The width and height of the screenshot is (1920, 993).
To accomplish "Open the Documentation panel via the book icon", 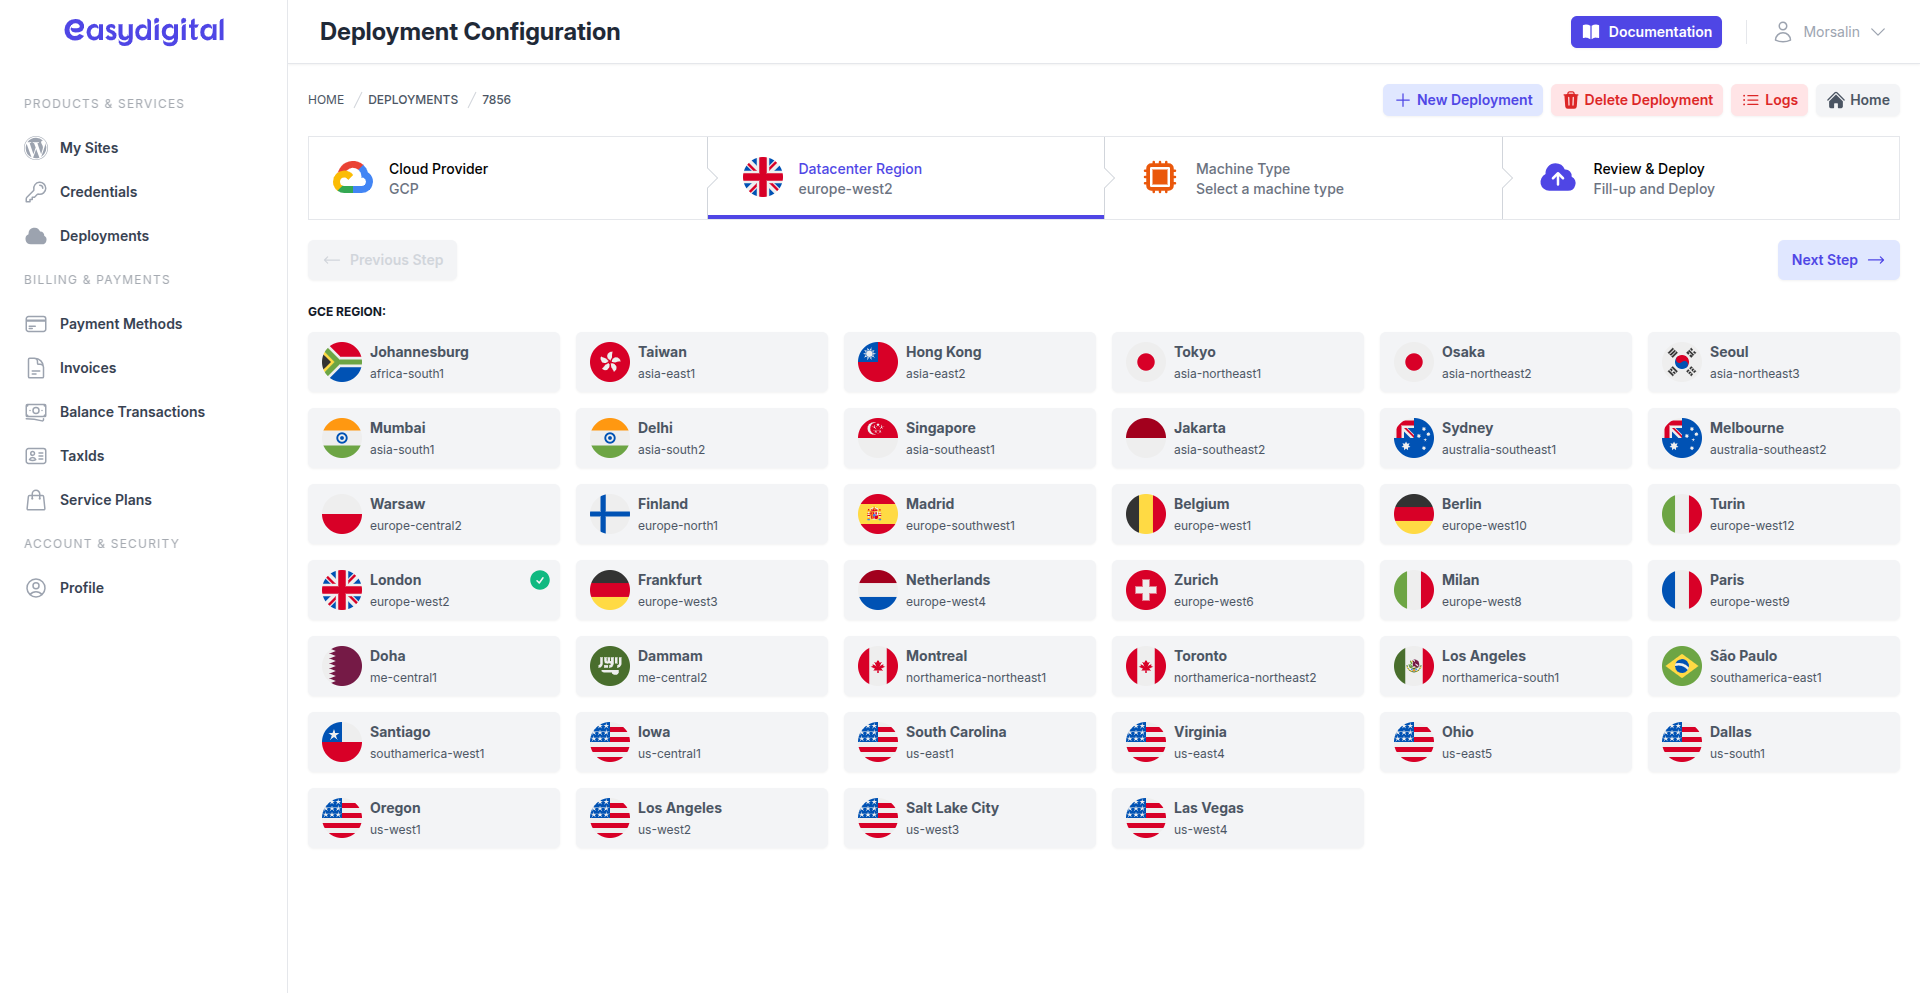I will 1592,31.
